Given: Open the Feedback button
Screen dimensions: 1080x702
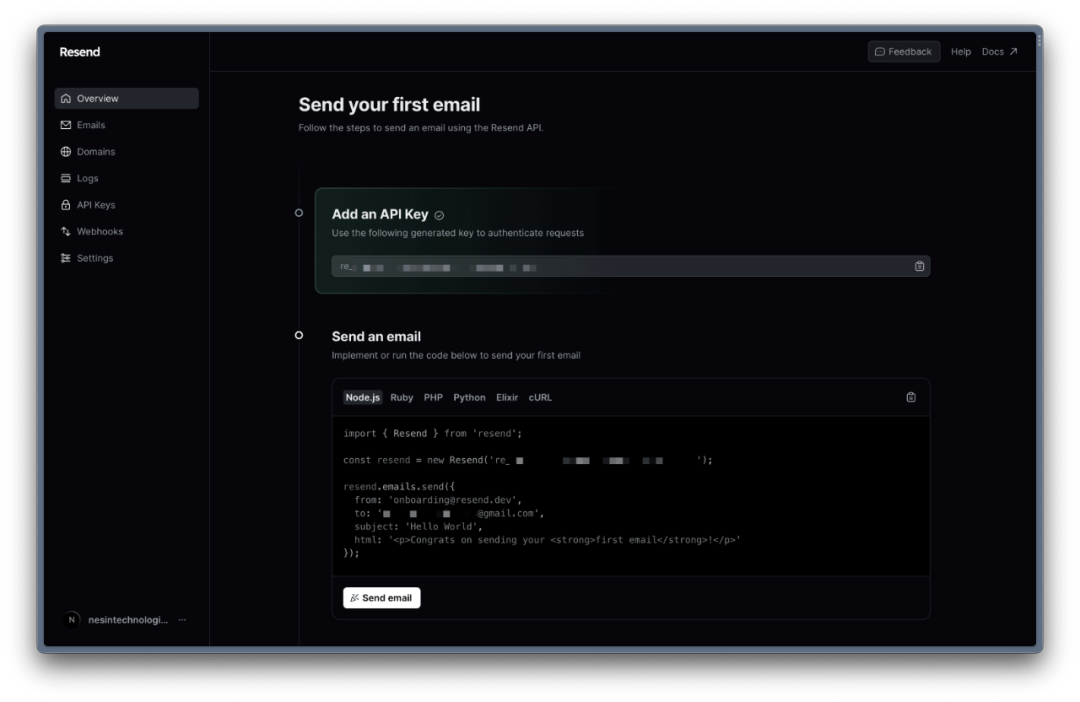Looking at the screenshot, I should tap(903, 52).
